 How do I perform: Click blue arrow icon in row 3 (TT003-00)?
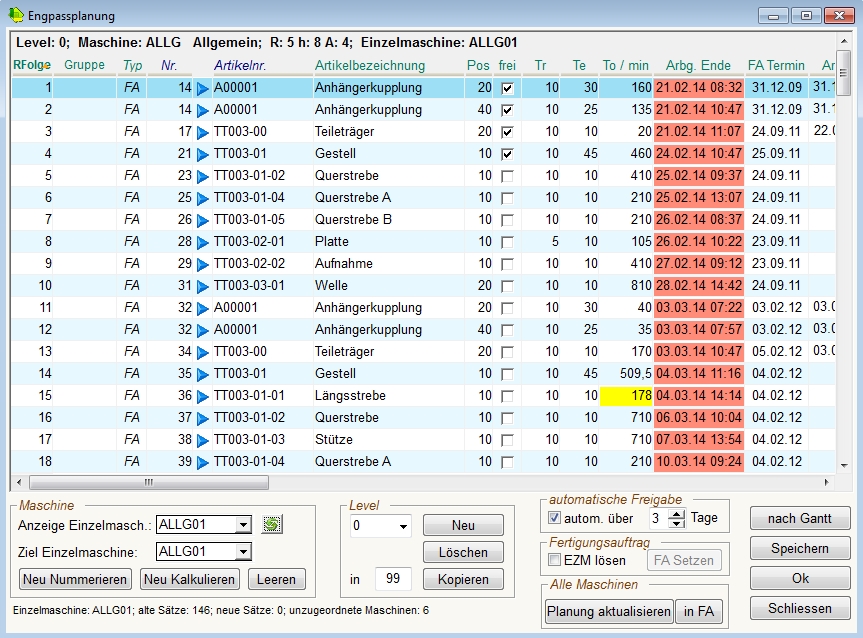click(203, 132)
